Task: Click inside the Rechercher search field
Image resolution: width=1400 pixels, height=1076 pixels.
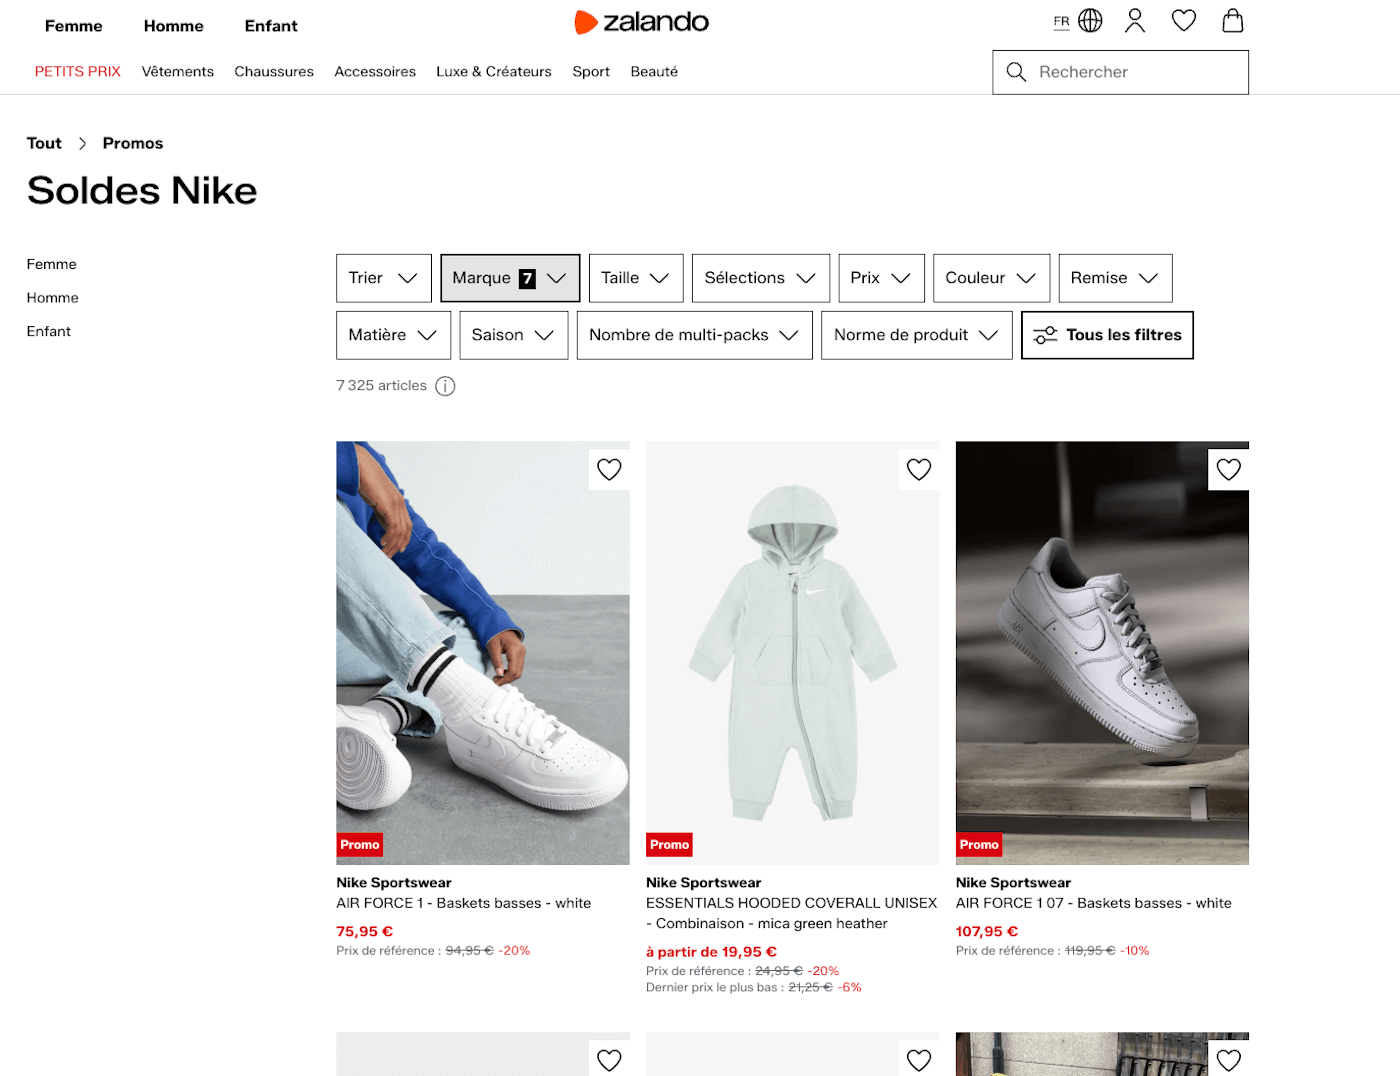Action: [x=1120, y=72]
